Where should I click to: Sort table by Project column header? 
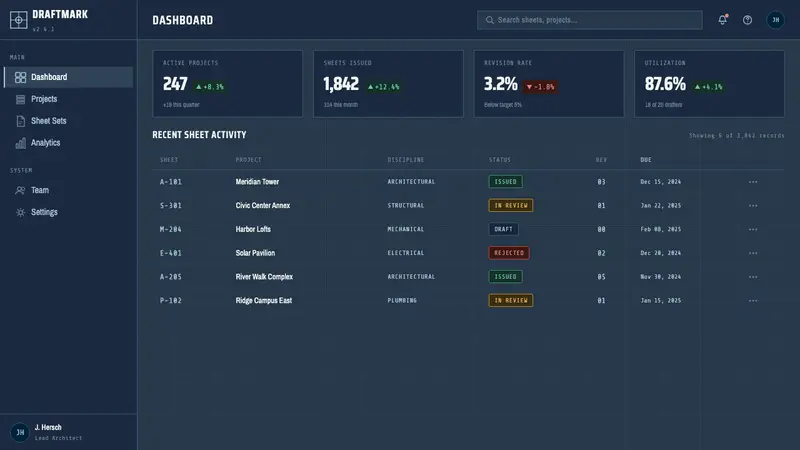pyautogui.click(x=248, y=160)
